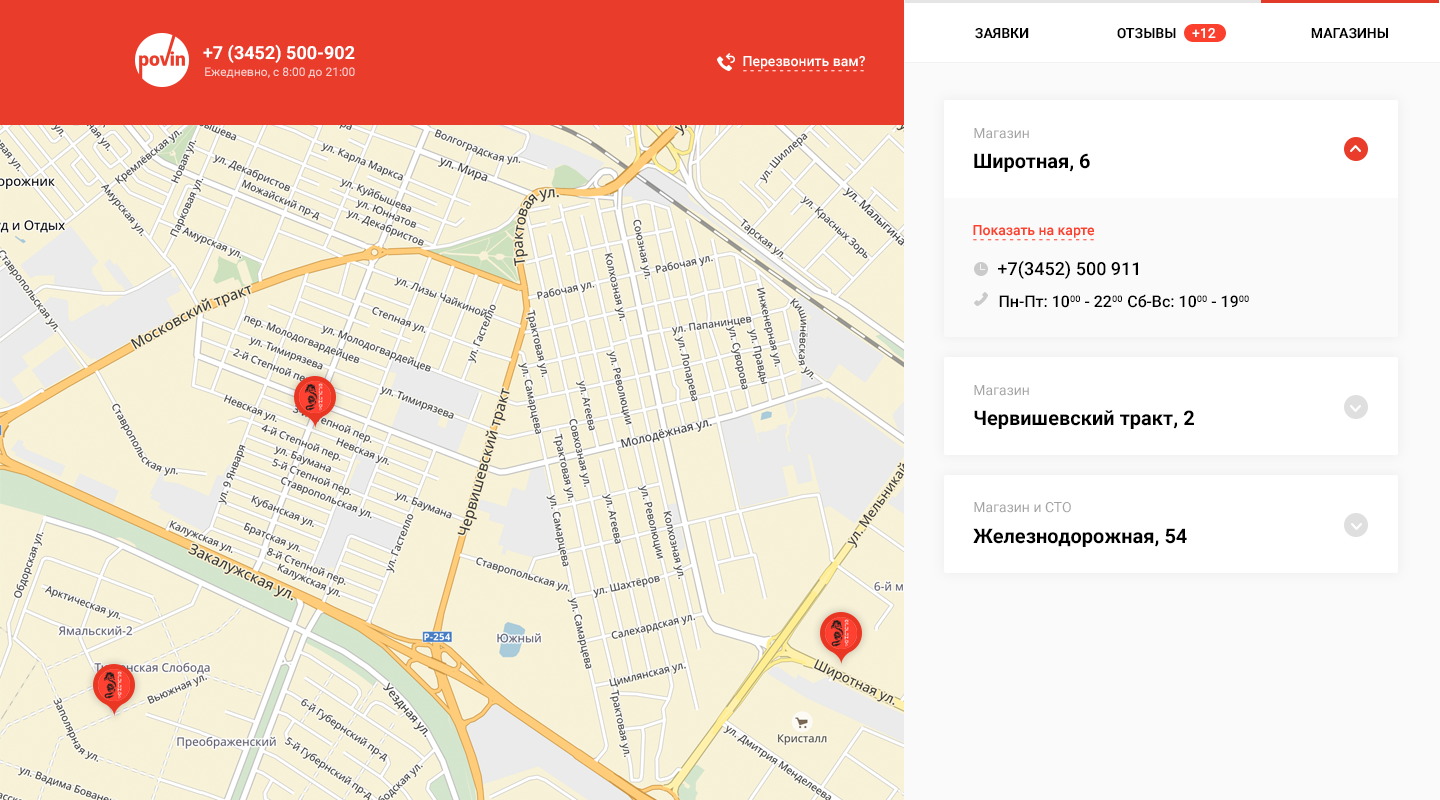Click the Ежедневно, с 8:00 до 21:00 text
This screenshot has height=800, width=1440.
click(279, 72)
